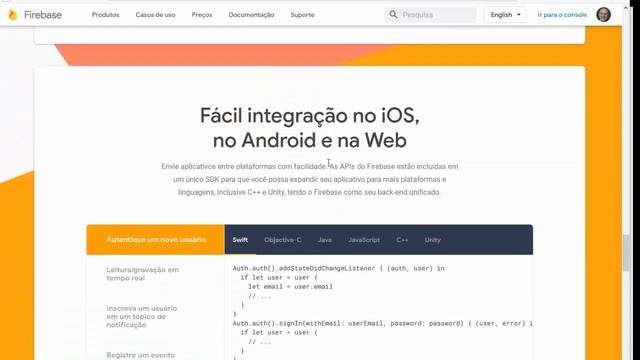This screenshot has width=640, height=360.
Task: Click the Firebase wordmark text
Action: [x=43, y=15]
